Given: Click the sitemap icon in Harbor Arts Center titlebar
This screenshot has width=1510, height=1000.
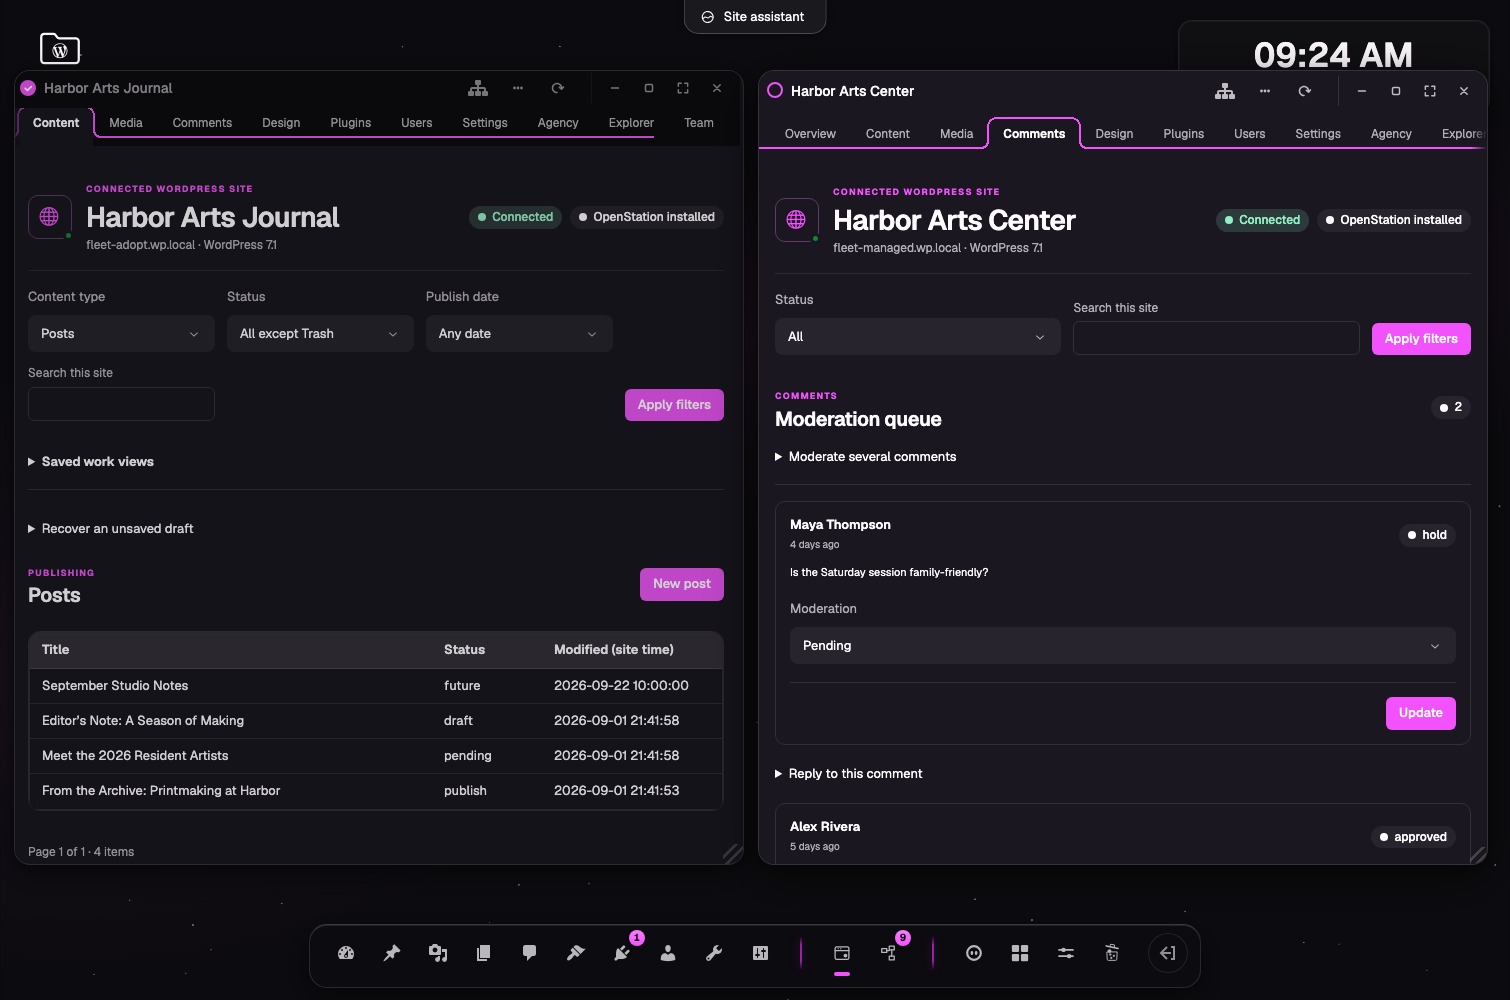Looking at the screenshot, I should tap(1225, 91).
